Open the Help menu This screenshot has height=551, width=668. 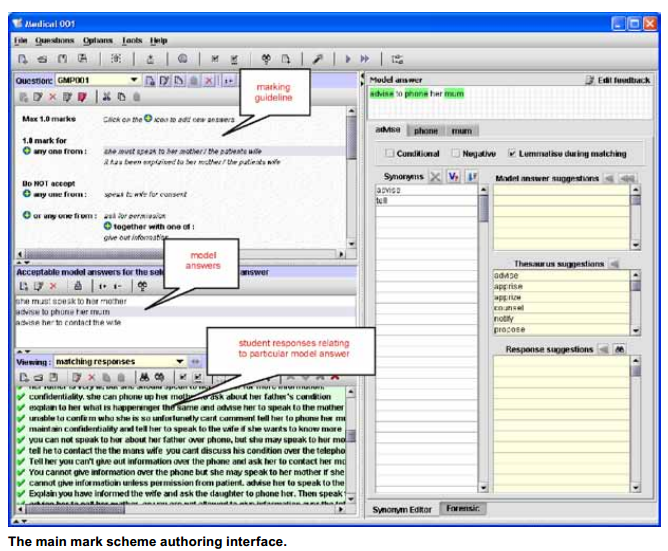158,40
